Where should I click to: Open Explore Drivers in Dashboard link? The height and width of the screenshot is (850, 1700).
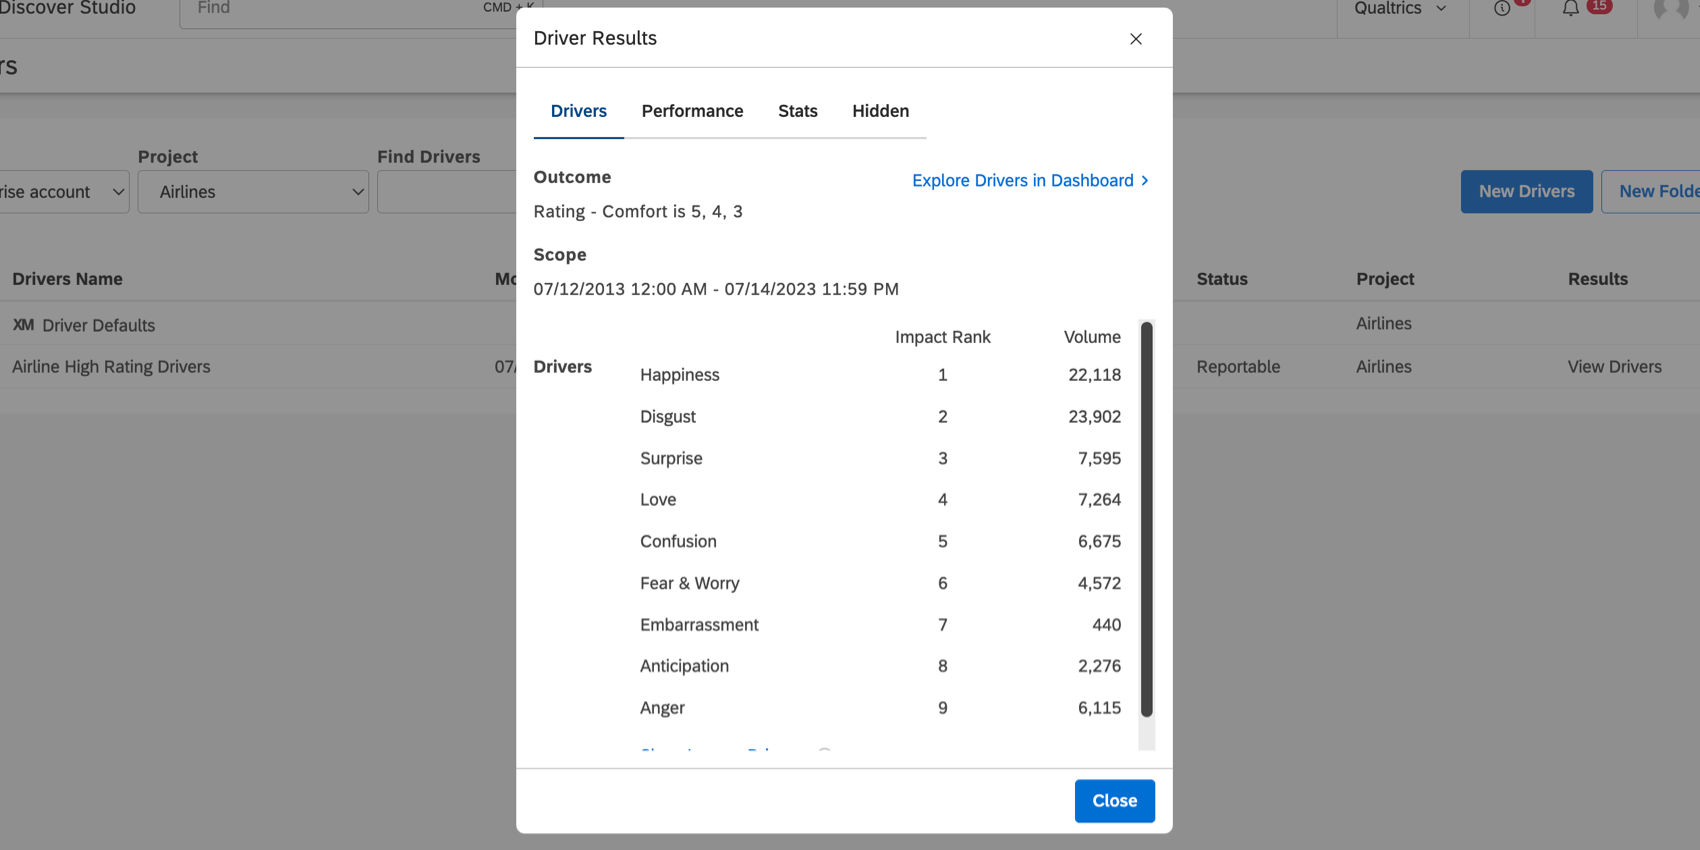pyautogui.click(x=1022, y=180)
